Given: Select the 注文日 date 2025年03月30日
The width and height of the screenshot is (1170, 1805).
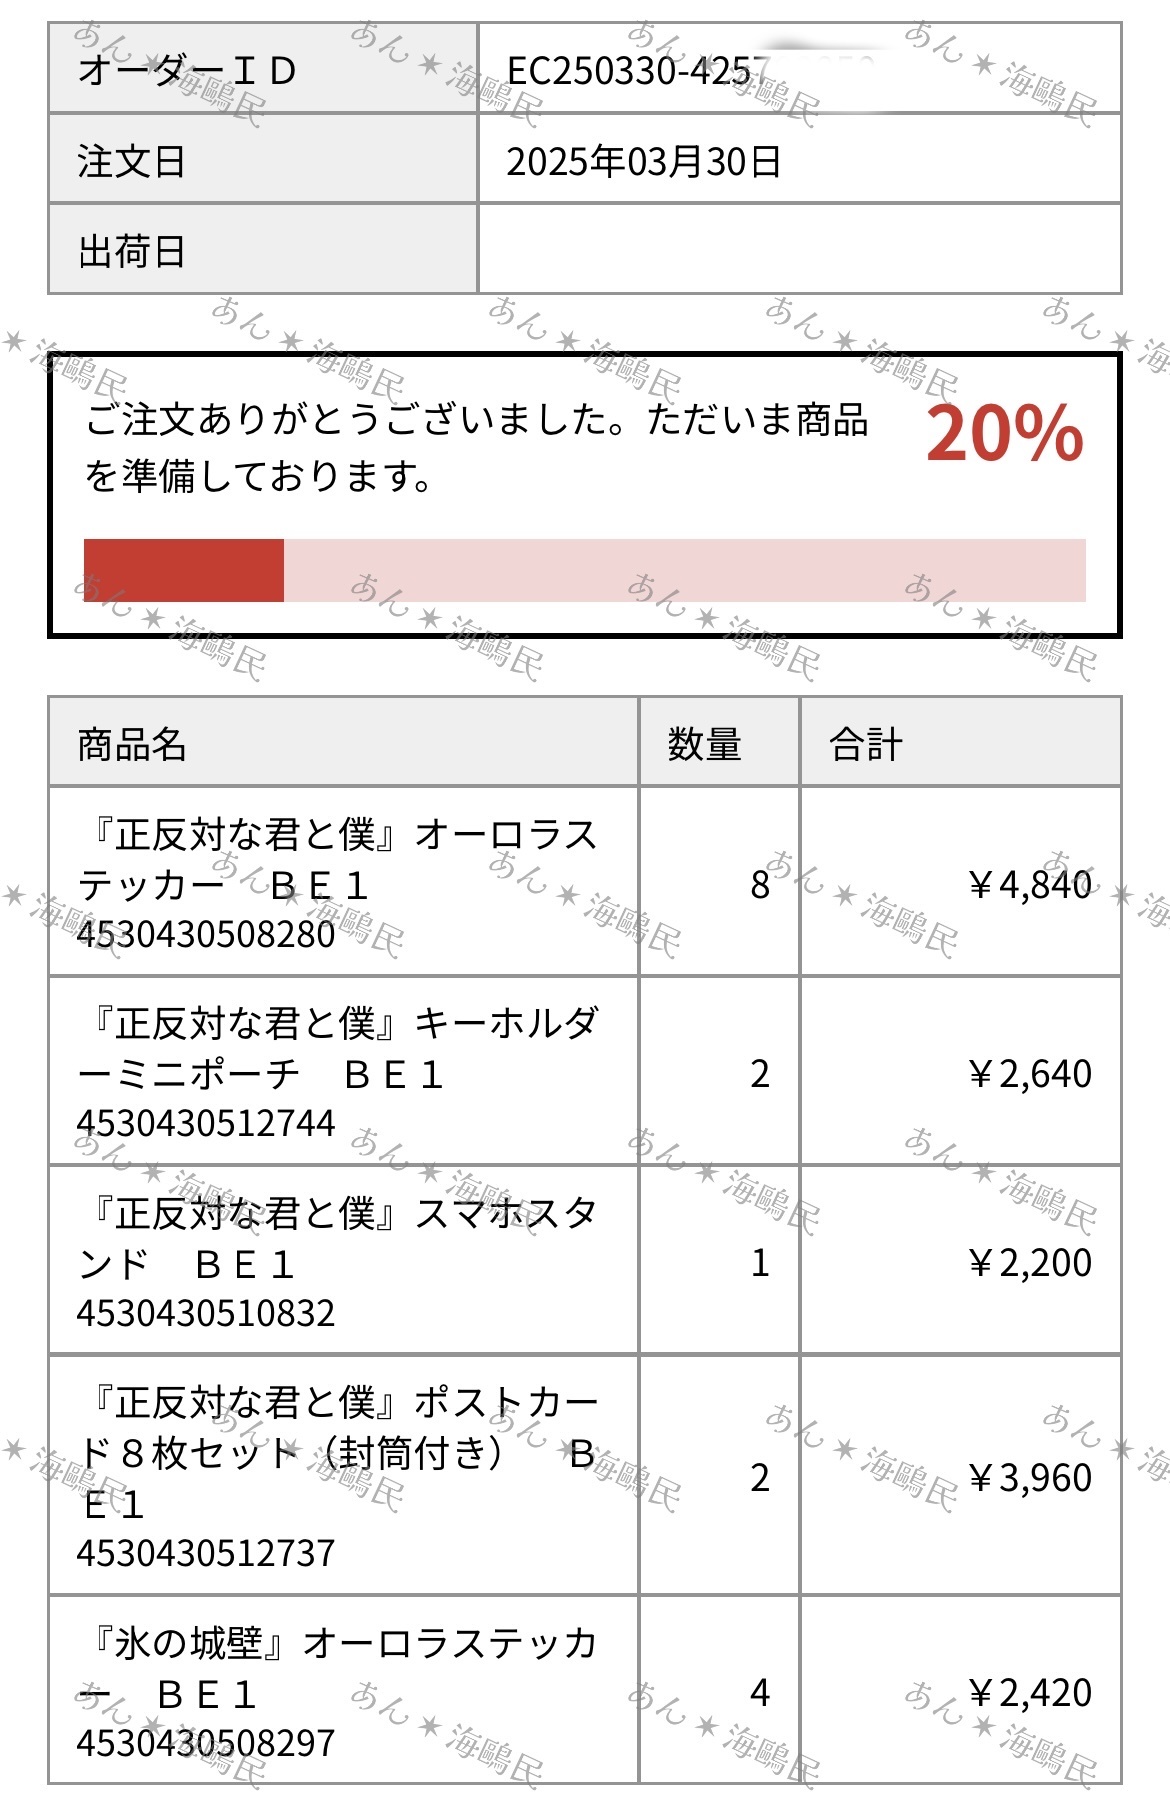Looking at the screenshot, I should (643, 161).
